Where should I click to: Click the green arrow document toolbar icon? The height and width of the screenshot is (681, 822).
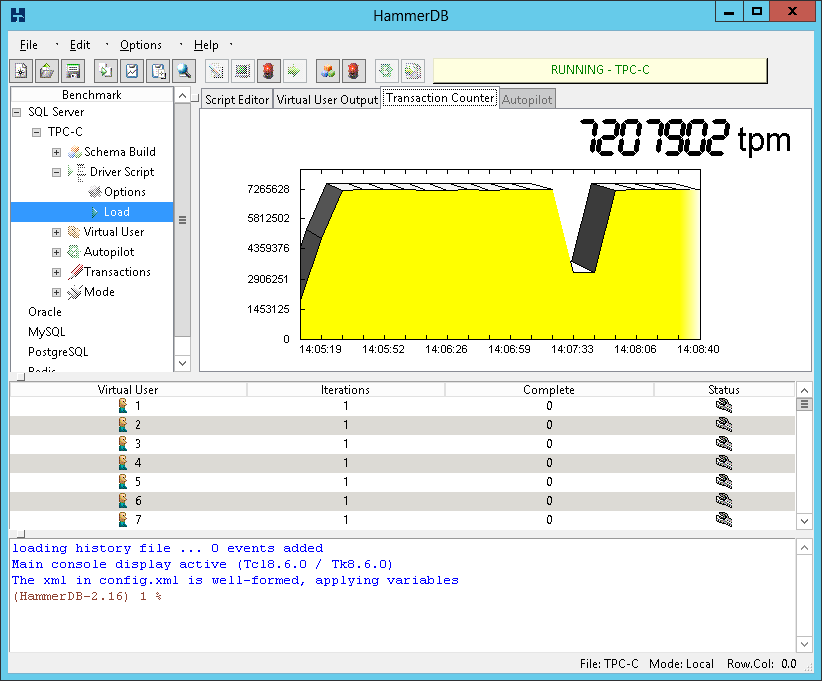(106, 71)
